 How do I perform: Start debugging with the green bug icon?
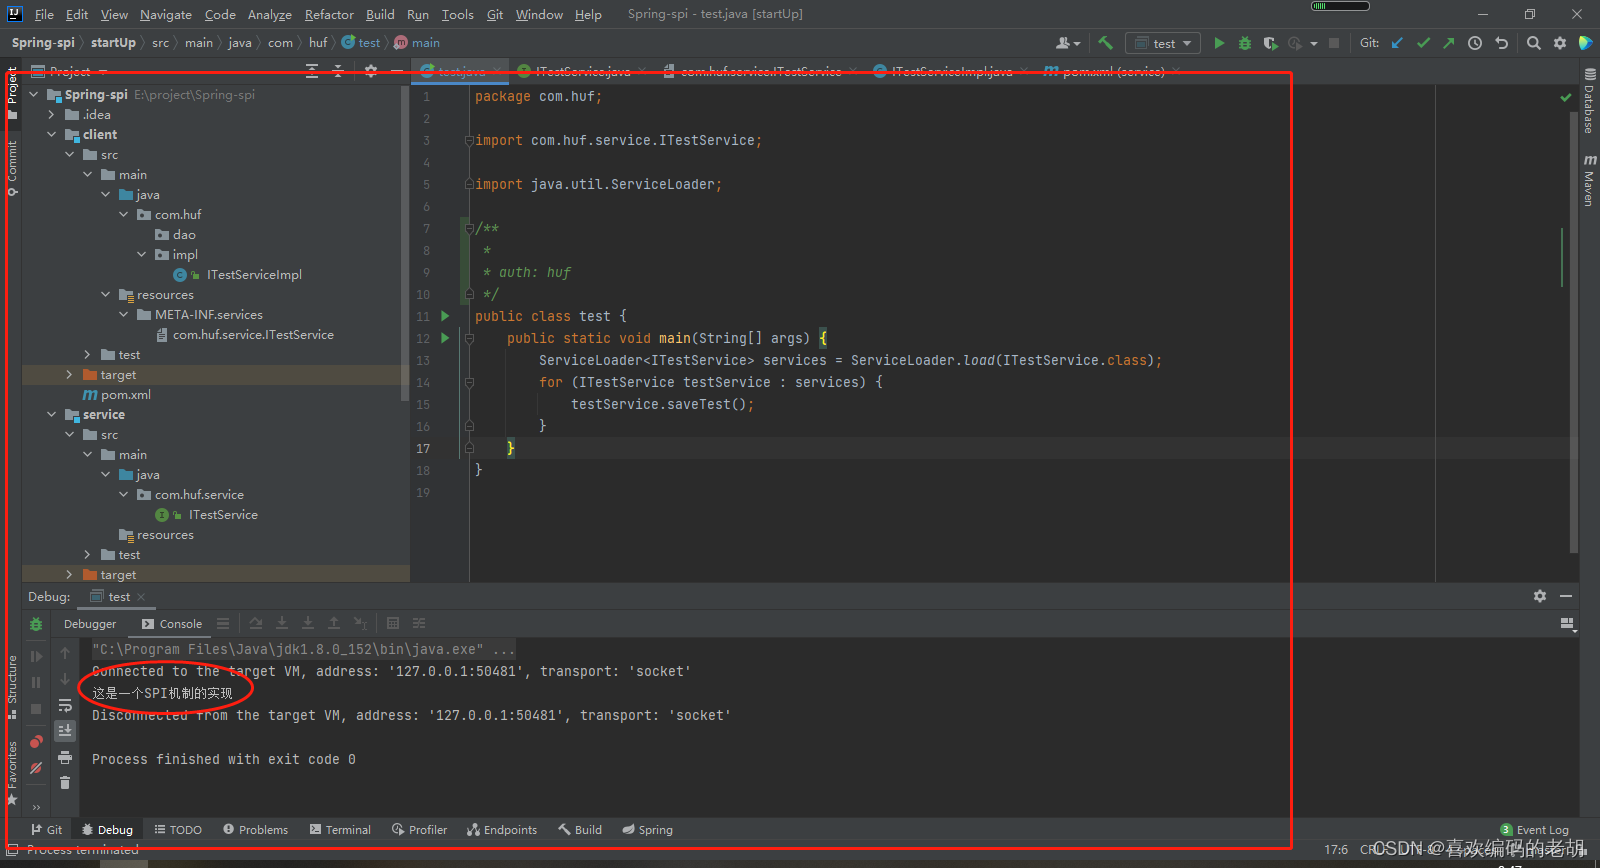(1245, 43)
